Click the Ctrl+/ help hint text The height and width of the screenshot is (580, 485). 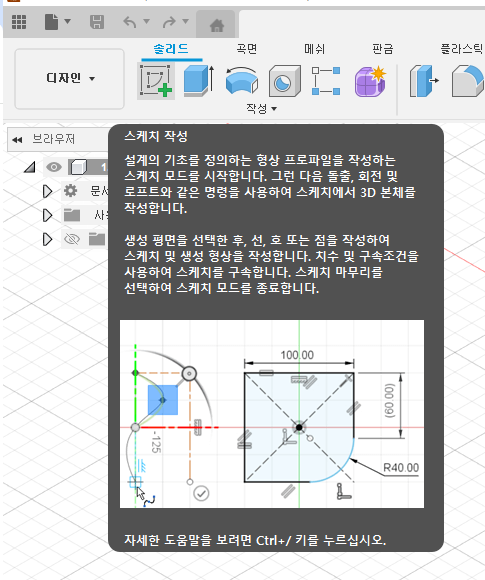[x=255, y=540]
